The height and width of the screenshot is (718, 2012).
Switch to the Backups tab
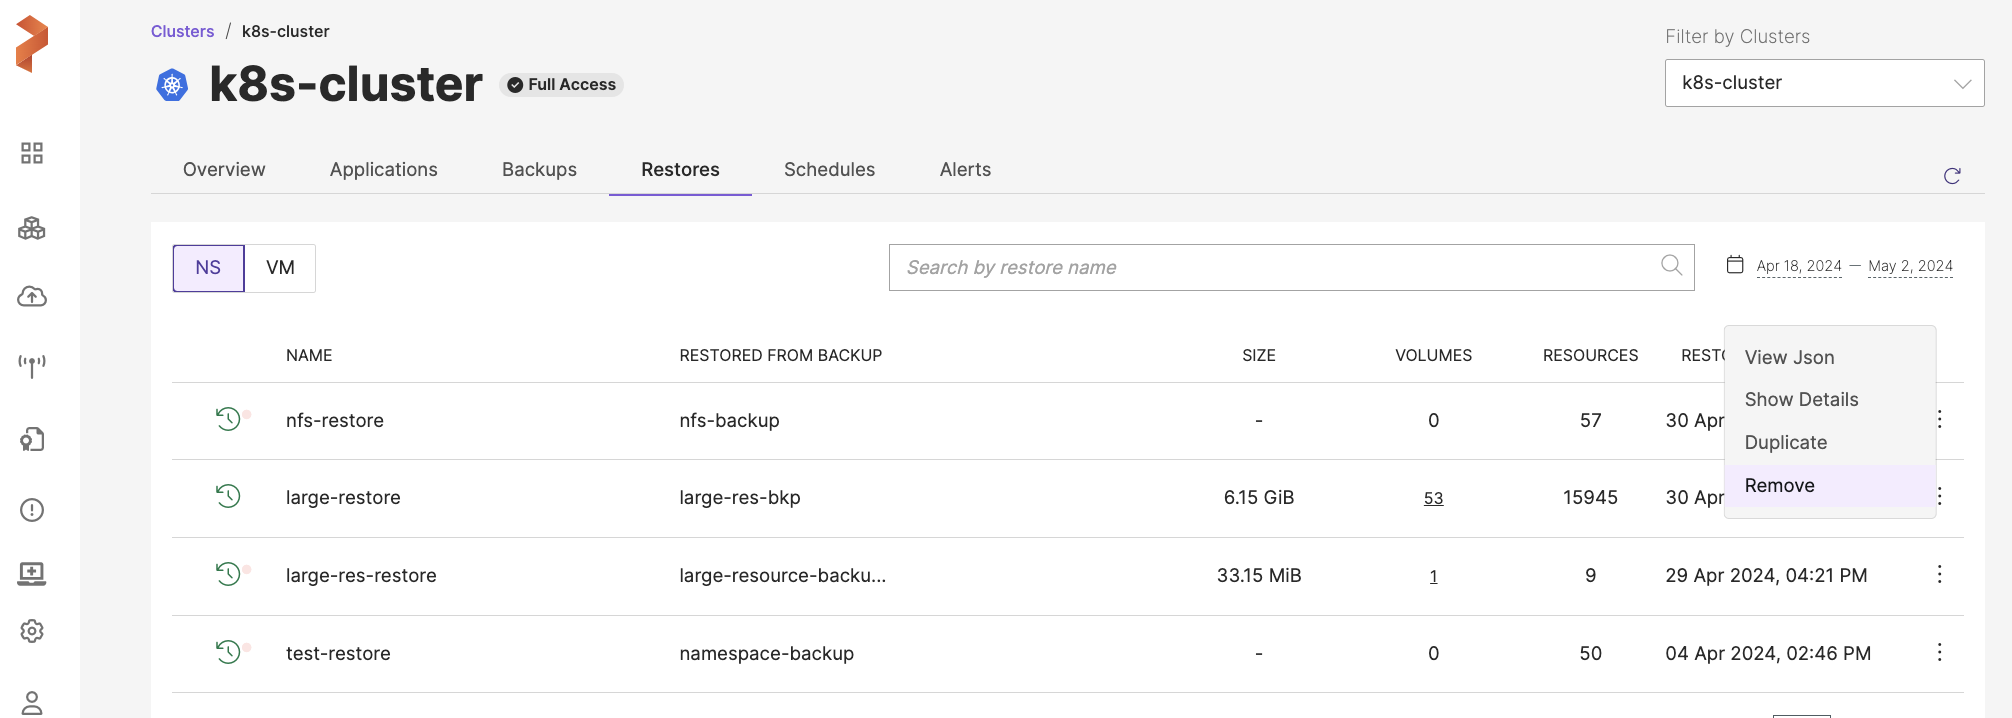point(539,170)
